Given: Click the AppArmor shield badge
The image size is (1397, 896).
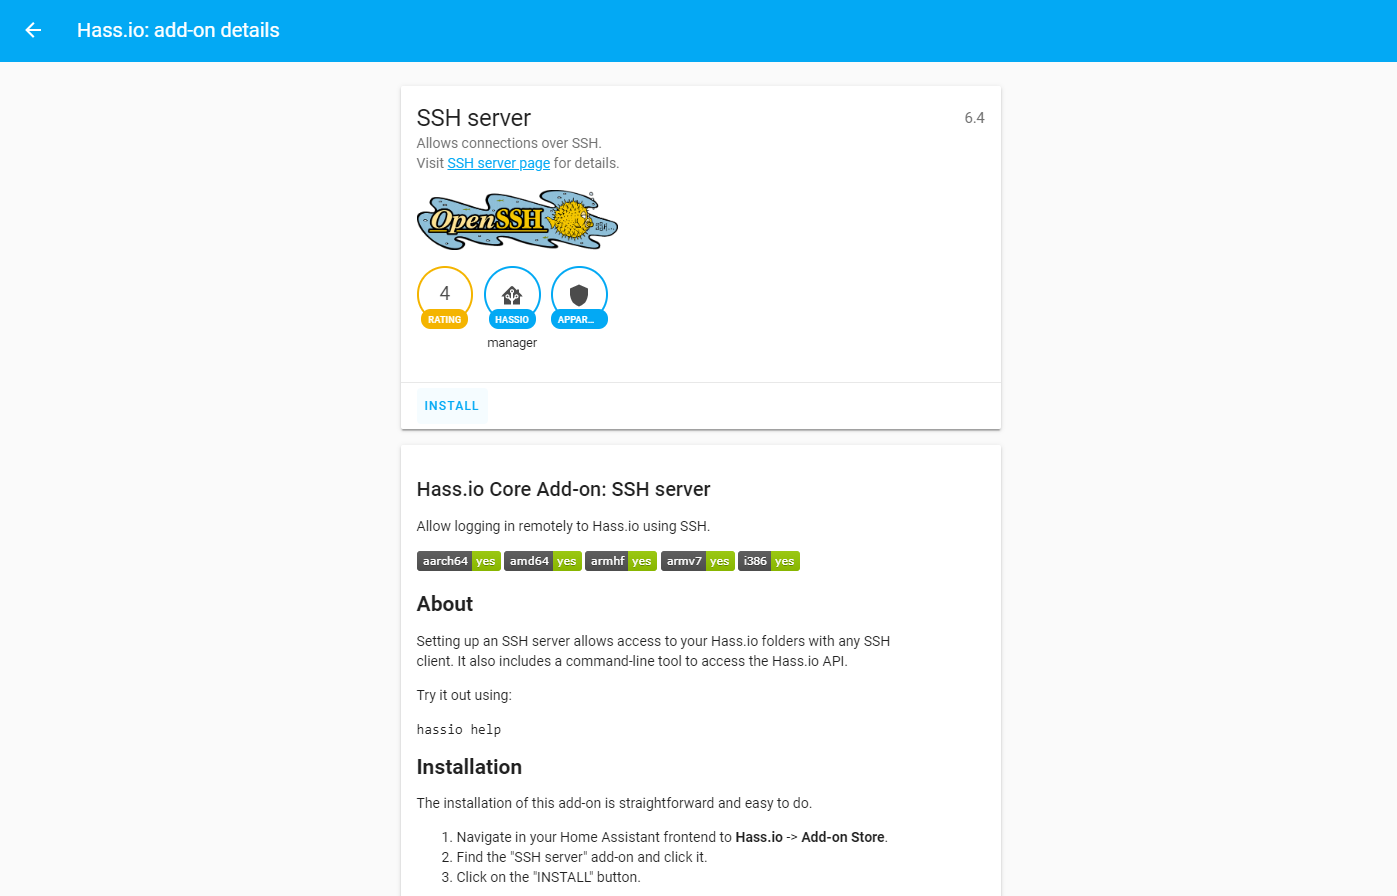Looking at the screenshot, I should 579,298.
